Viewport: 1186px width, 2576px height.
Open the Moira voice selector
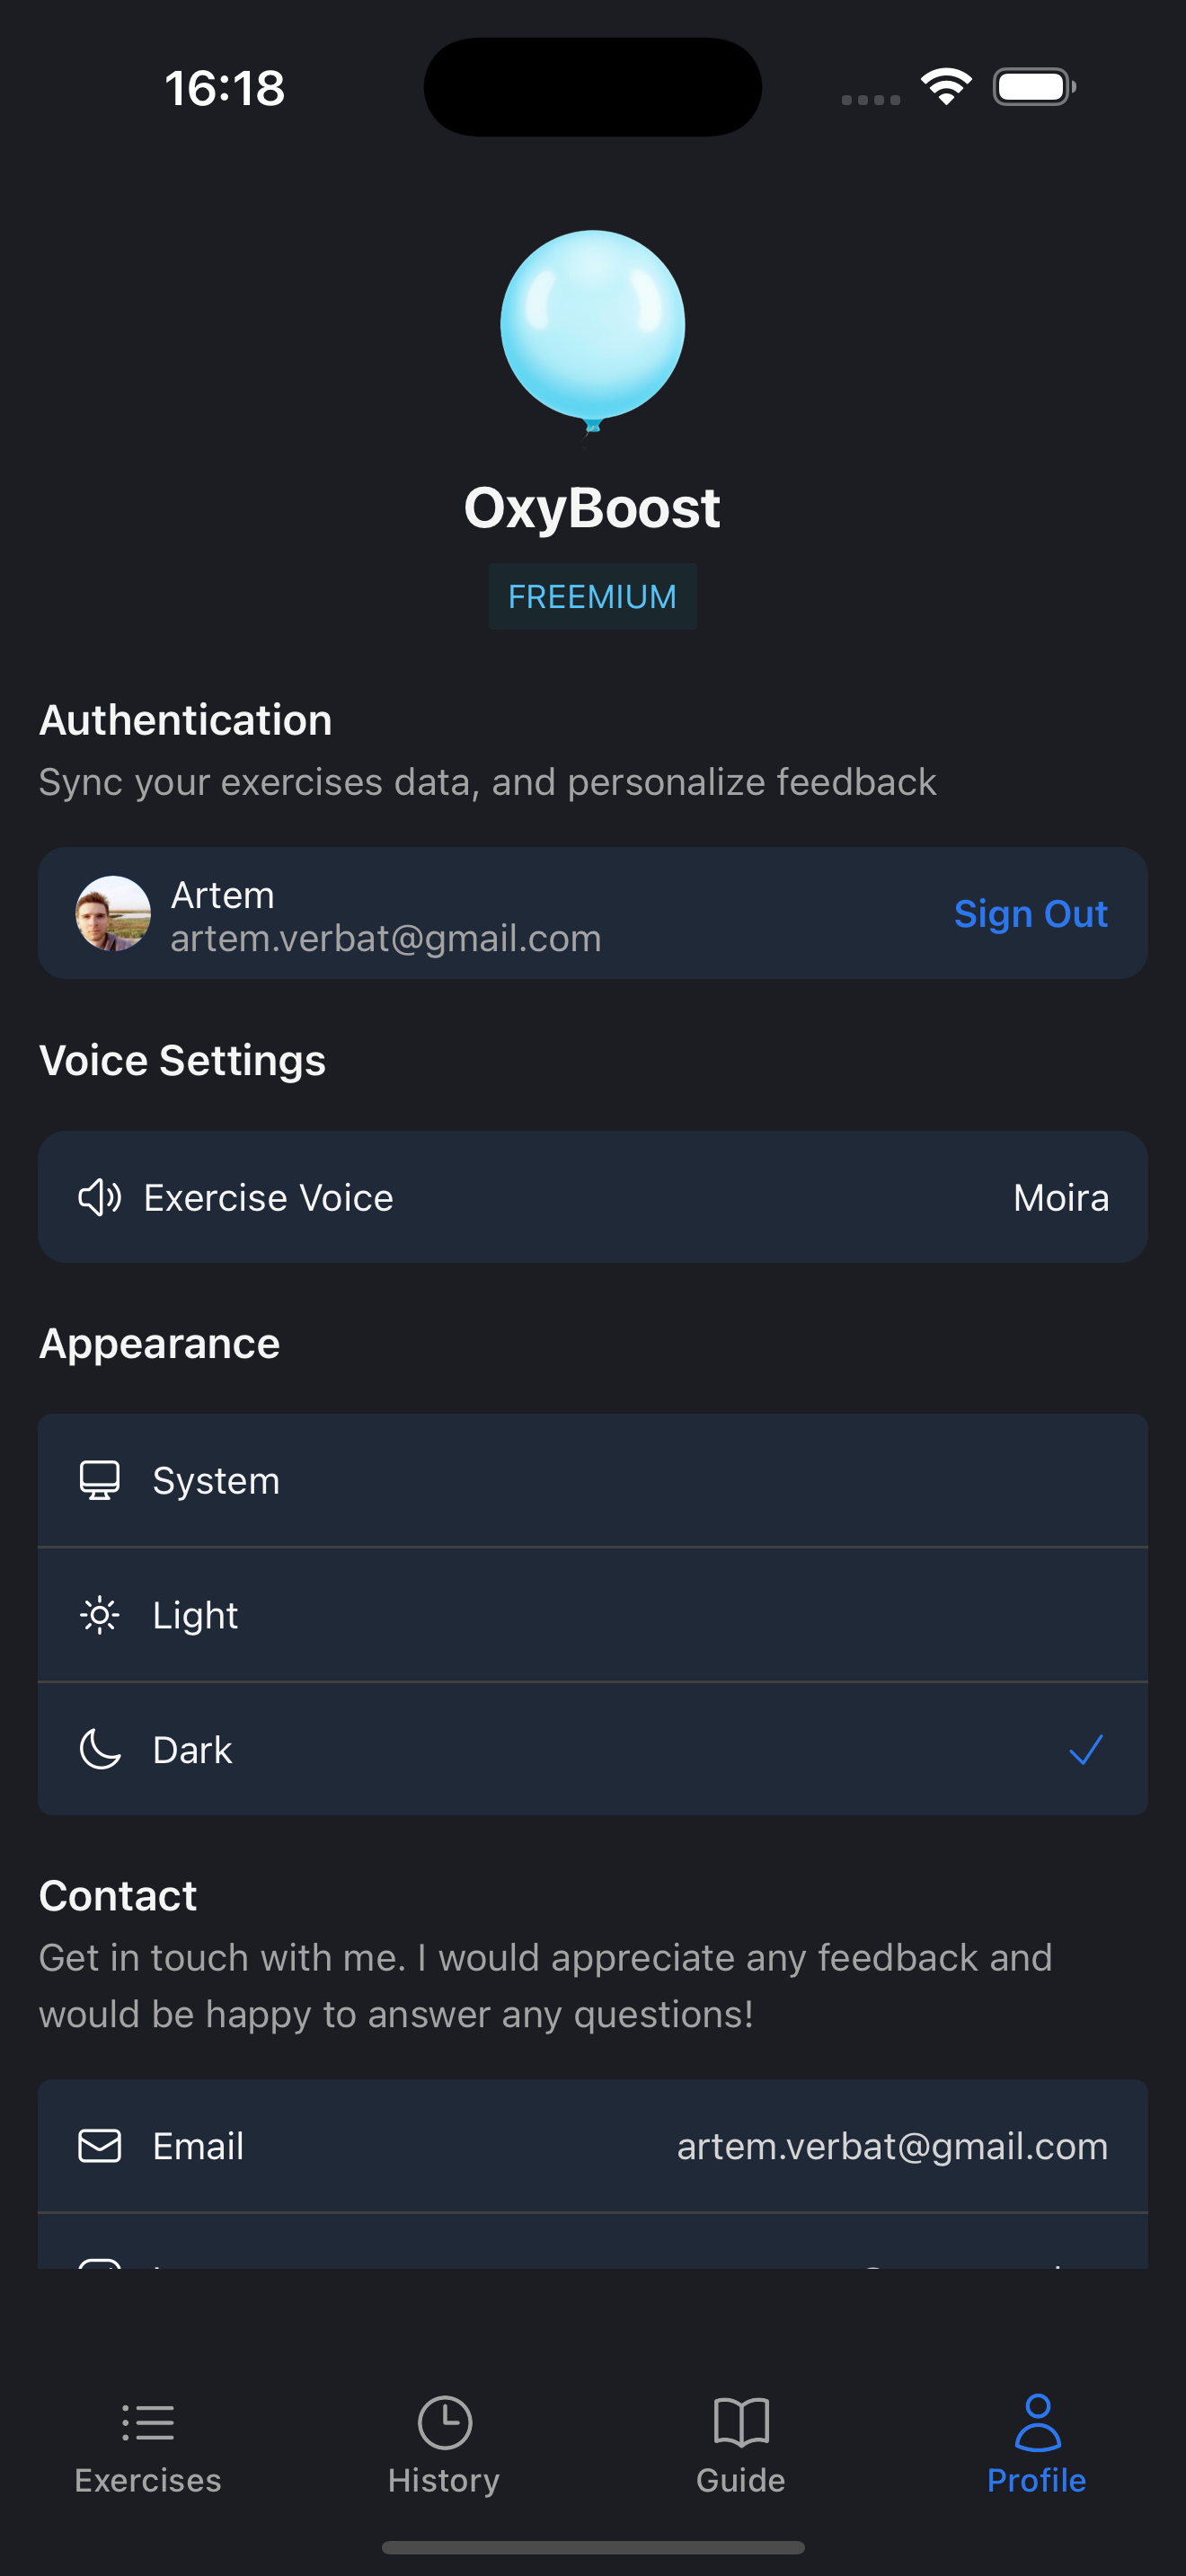tap(1060, 1198)
